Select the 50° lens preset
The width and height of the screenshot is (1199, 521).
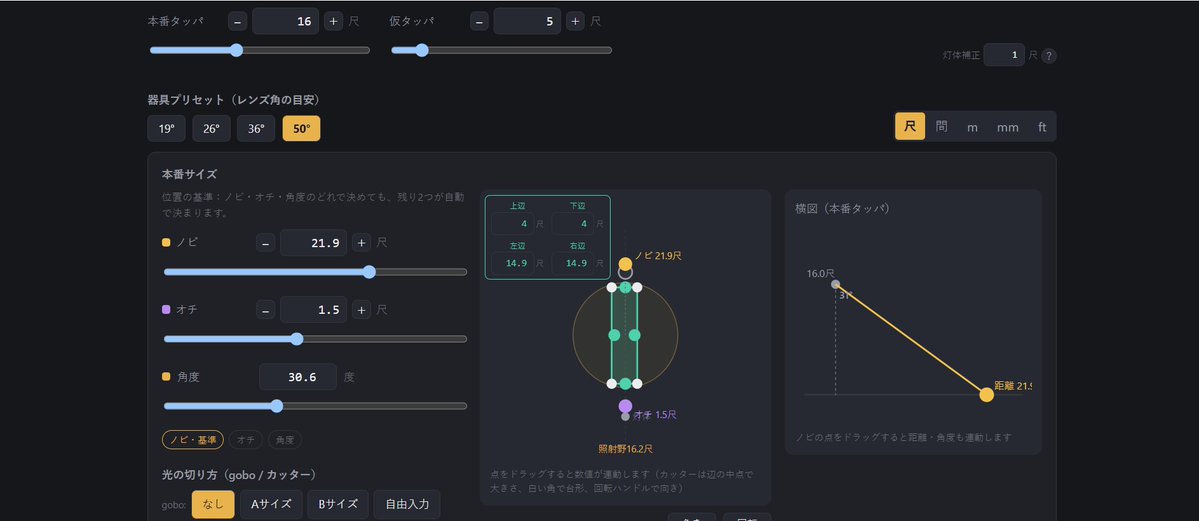[301, 129]
